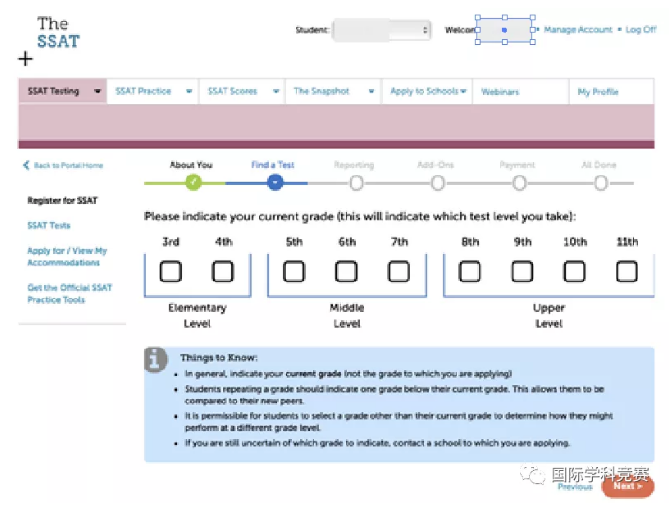Select the 6th grade checkbox
Screen dimensions: 669x515
[x=346, y=271]
